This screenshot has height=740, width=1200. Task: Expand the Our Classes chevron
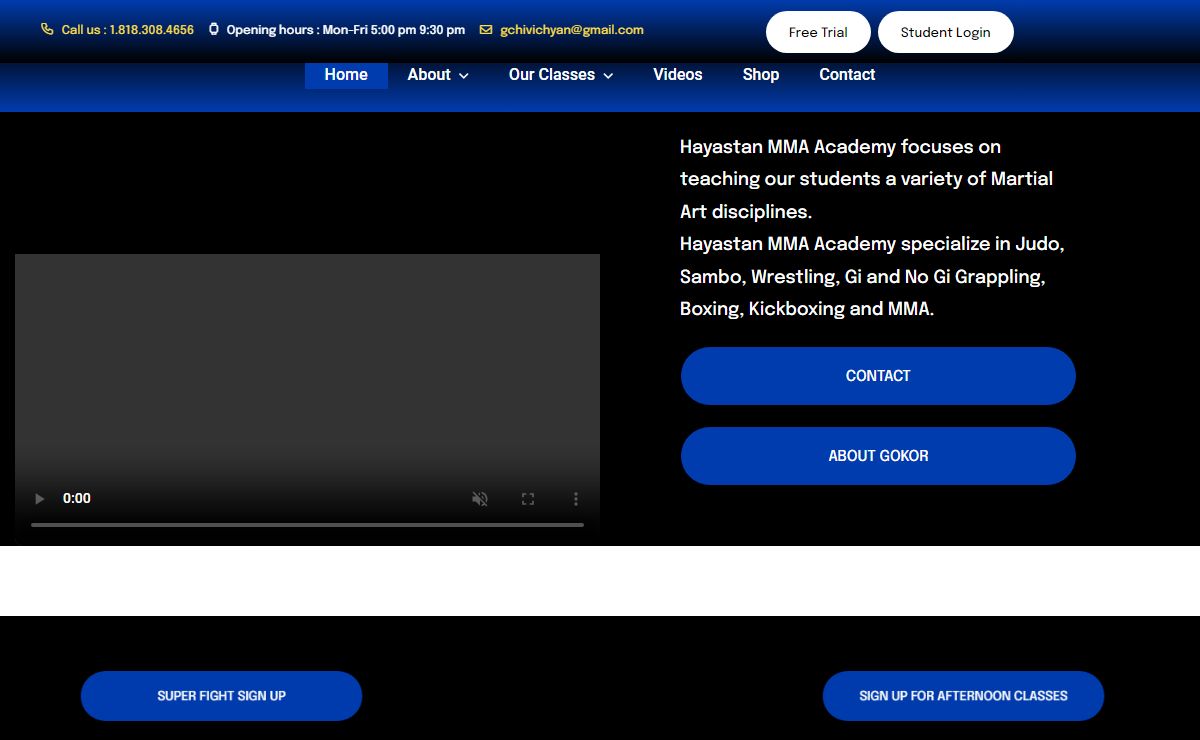(608, 75)
